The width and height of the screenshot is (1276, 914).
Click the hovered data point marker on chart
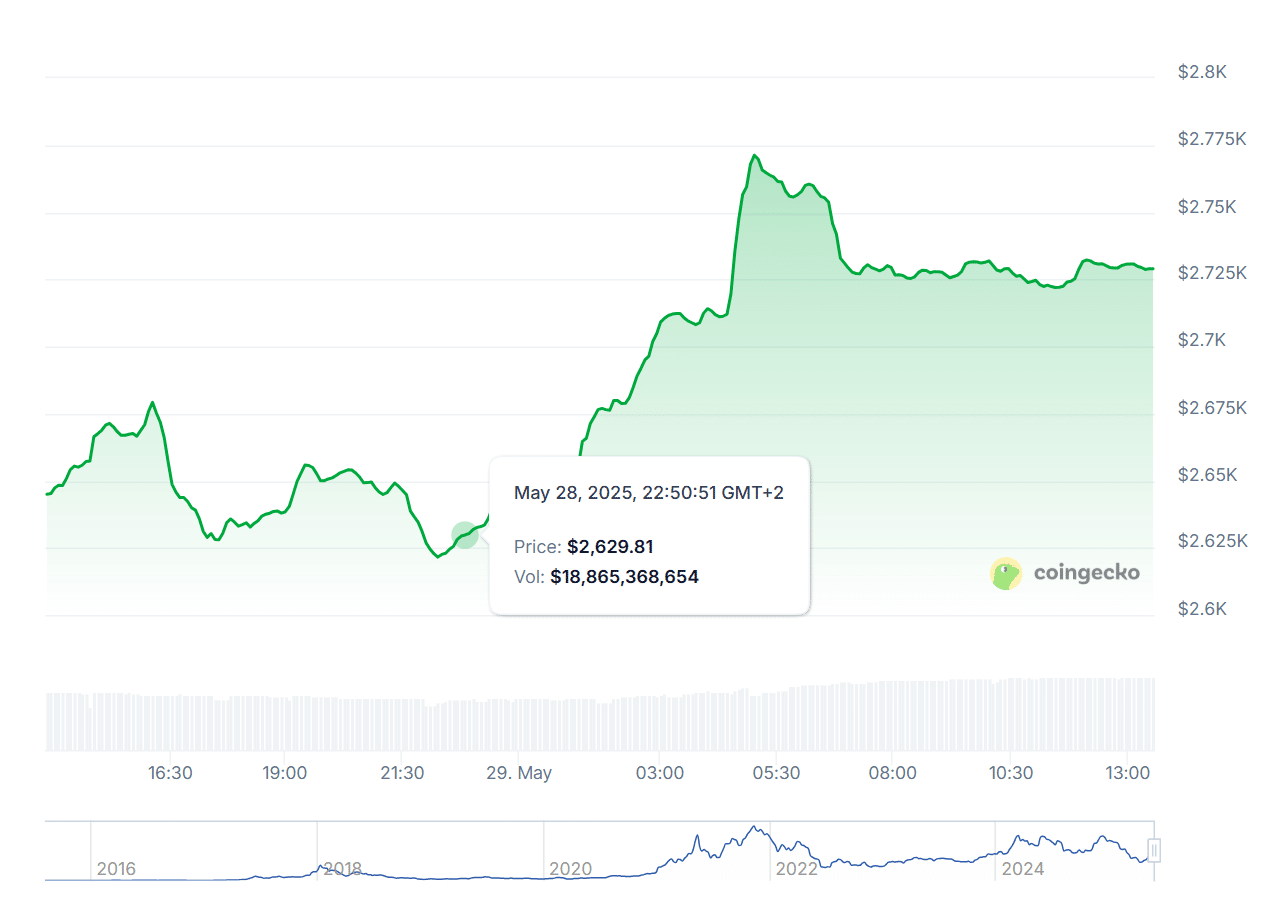coord(464,535)
